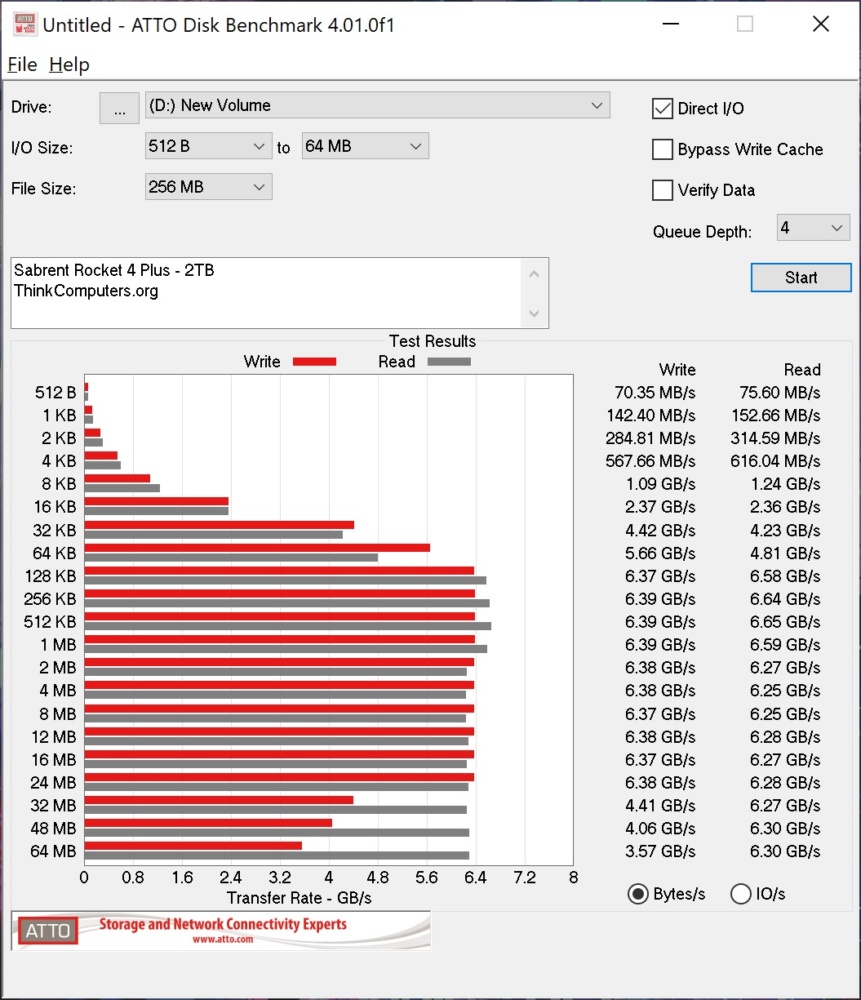Click the ATTO app icon in title bar
This screenshot has width=861, height=1000.
click(25, 24)
